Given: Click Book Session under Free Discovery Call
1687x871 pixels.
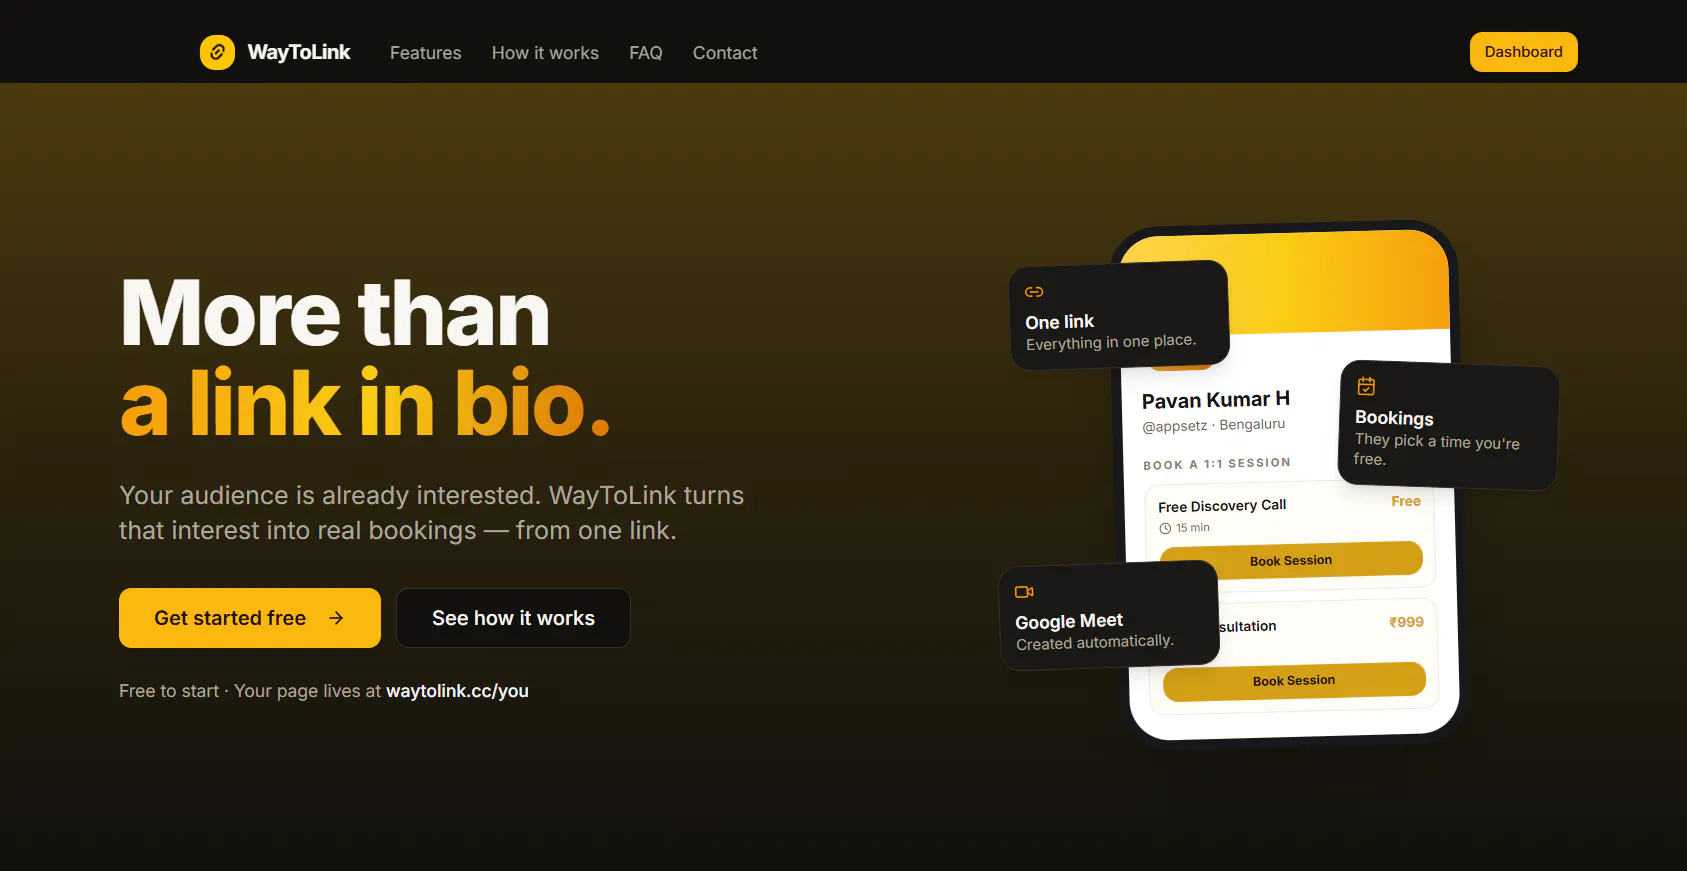Looking at the screenshot, I should tap(1291, 560).
